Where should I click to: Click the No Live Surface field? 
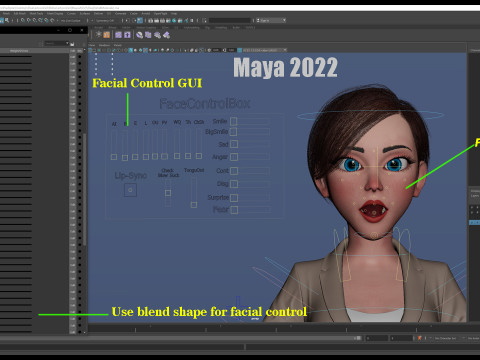point(70,20)
